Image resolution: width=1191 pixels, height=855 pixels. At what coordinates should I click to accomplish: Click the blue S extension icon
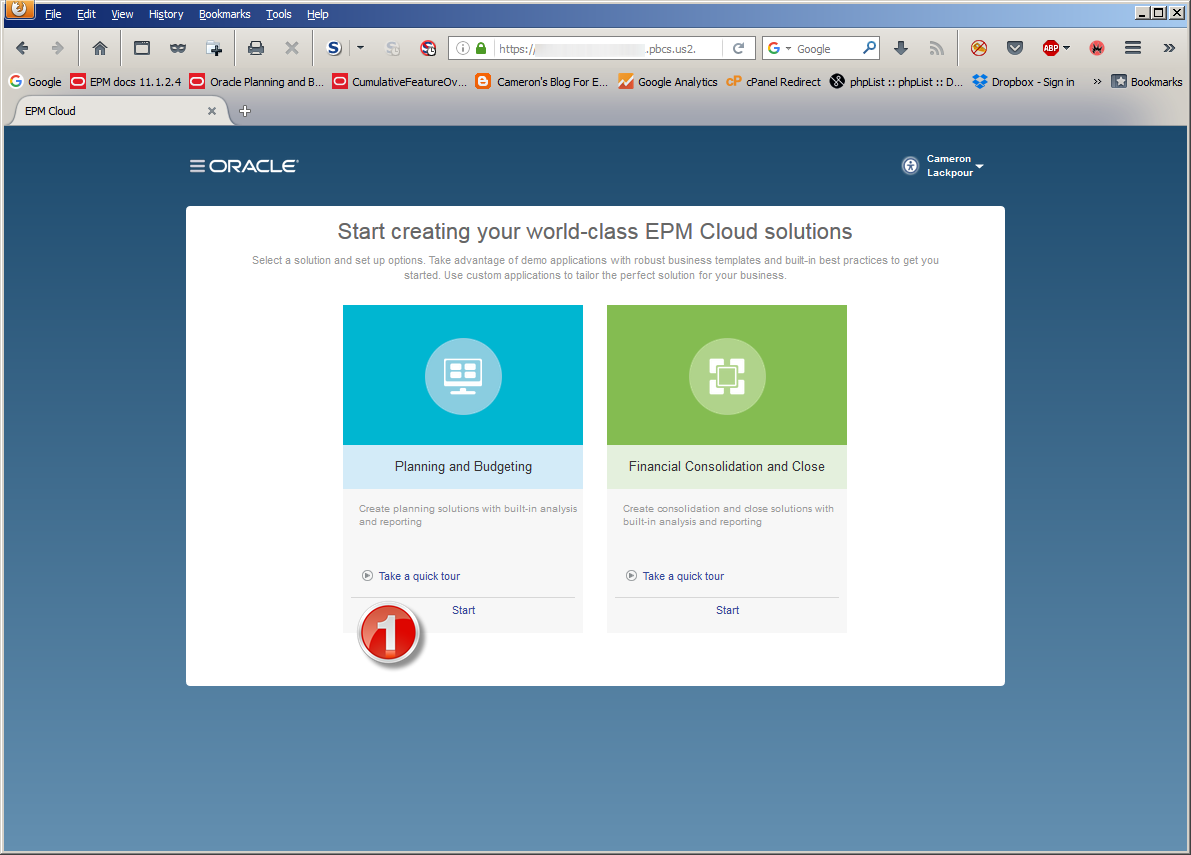(x=334, y=48)
